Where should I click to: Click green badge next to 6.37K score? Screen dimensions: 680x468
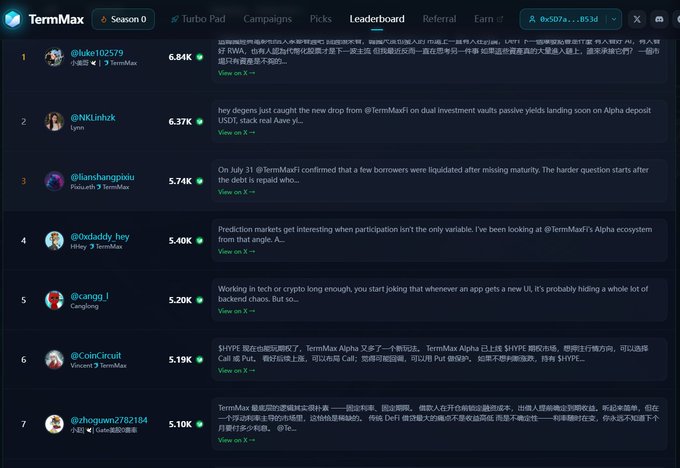pos(199,121)
